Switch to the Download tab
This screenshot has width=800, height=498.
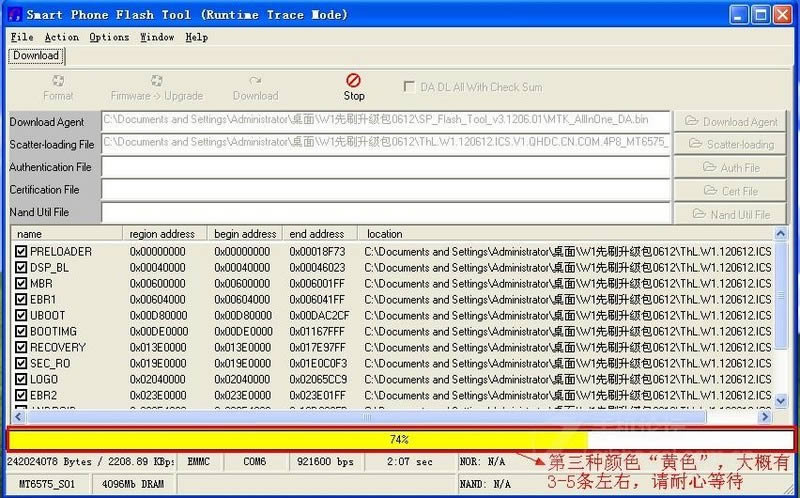(x=36, y=56)
